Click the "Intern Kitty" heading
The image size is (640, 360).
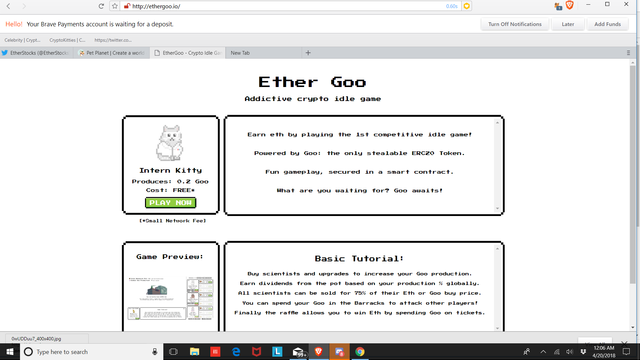point(171,170)
